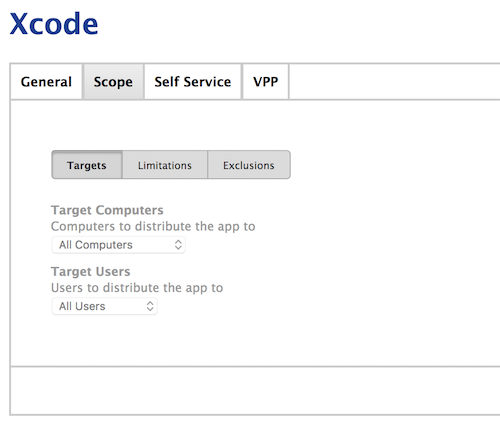Screen dimensions: 500x436
Task: Click the Target Computers heading label
Action: pyautogui.click(x=107, y=210)
